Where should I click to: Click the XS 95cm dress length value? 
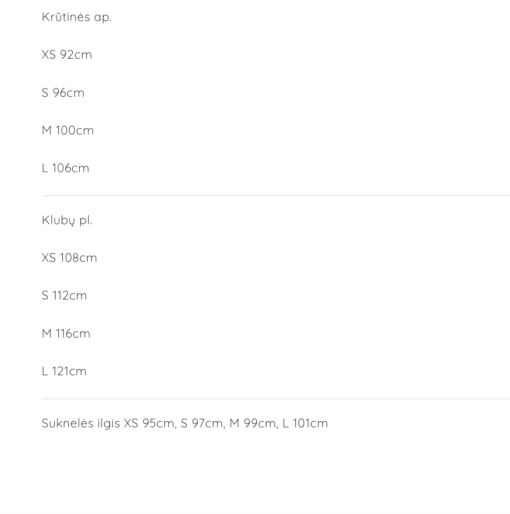[x=149, y=423]
